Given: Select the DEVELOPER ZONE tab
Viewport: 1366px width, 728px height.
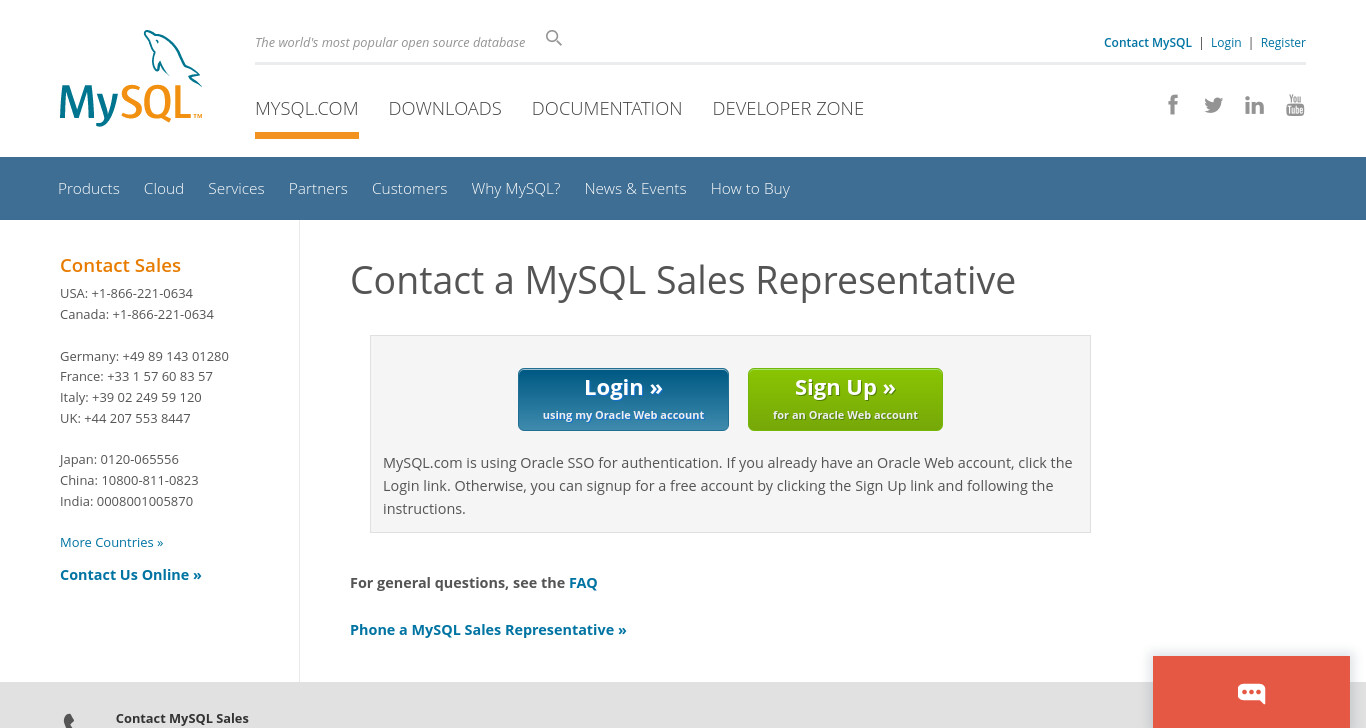Looking at the screenshot, I should (788, 108).
